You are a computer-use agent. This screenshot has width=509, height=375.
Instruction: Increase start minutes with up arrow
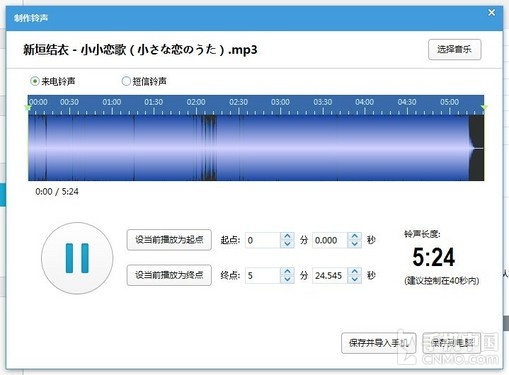[x=287, y=236]
